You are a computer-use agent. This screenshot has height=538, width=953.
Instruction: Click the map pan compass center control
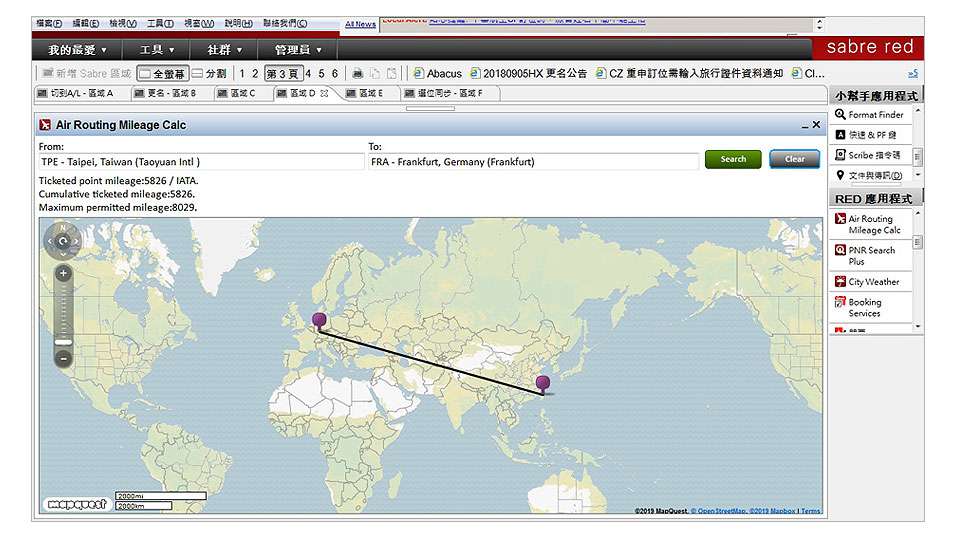(x=63, y=241)
